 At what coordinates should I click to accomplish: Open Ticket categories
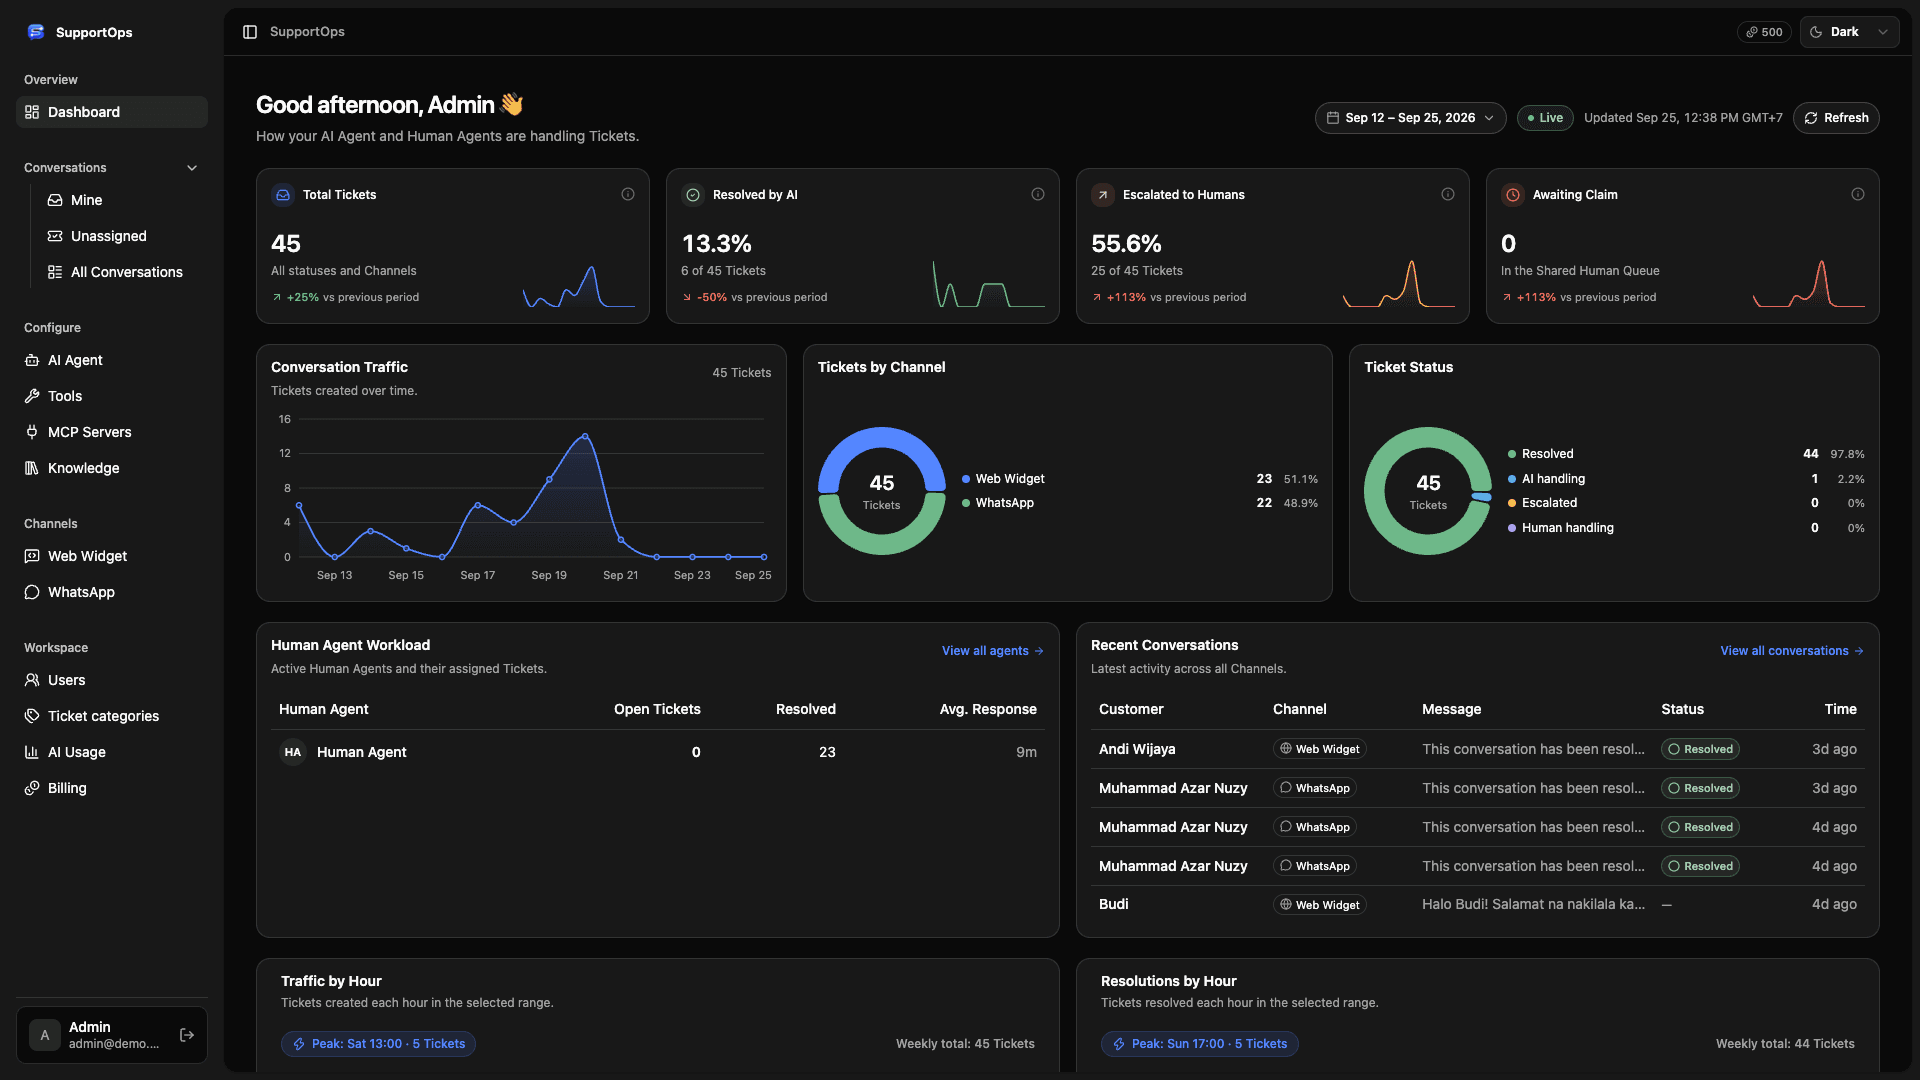112,716
